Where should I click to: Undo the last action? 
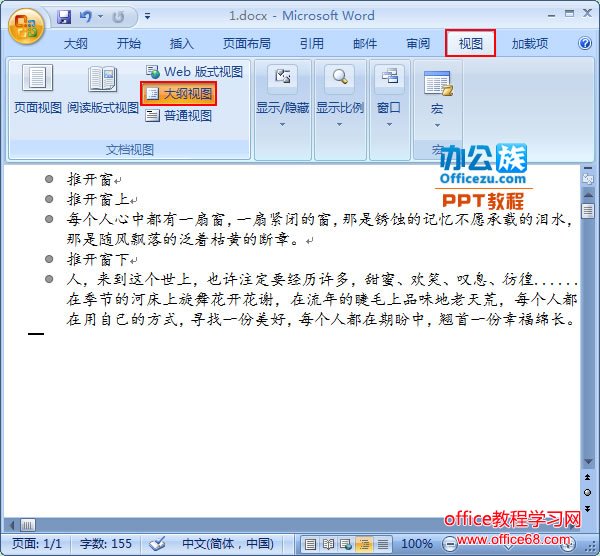coord(85,17)
